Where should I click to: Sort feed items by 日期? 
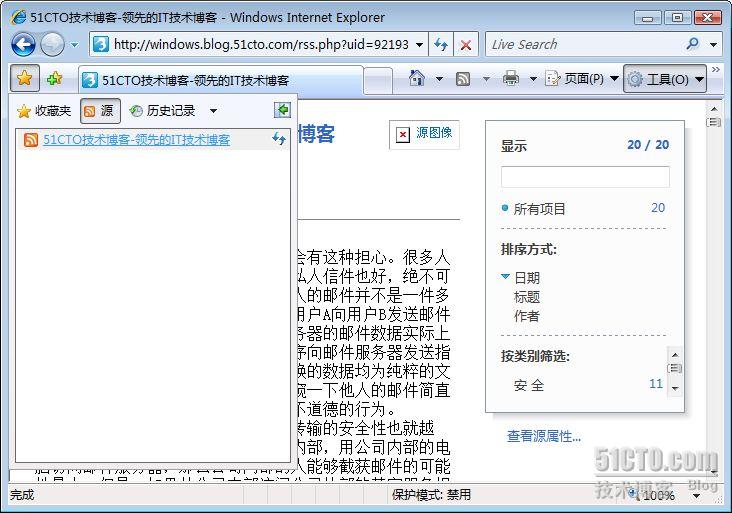coord(527,278)
